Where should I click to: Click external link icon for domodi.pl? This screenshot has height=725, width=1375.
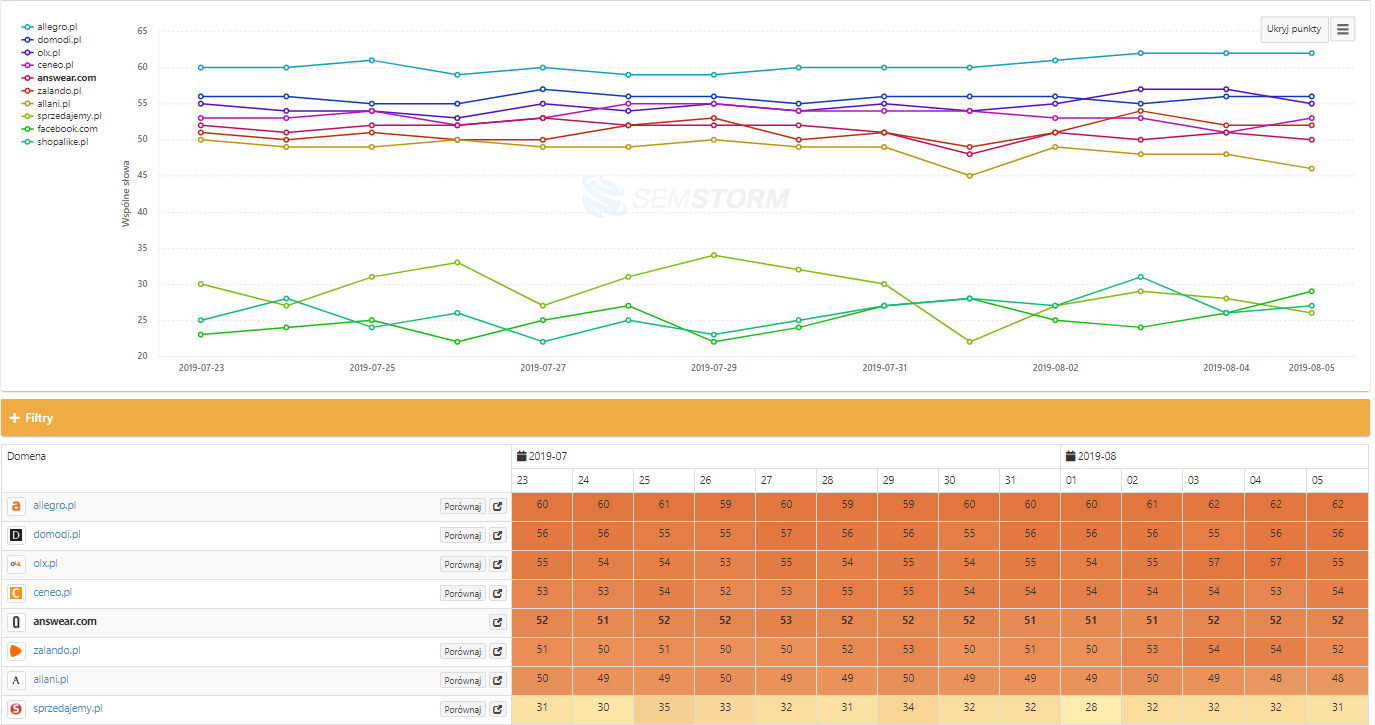497,536
